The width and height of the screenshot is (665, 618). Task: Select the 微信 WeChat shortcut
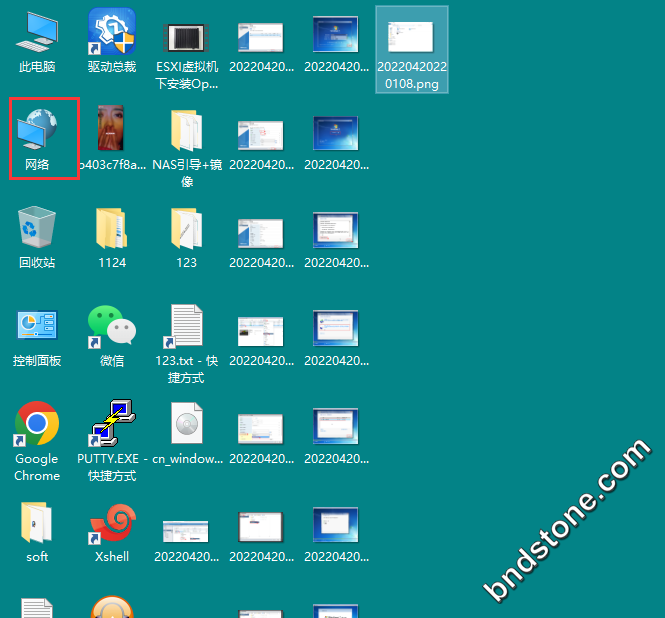[112, 336]
